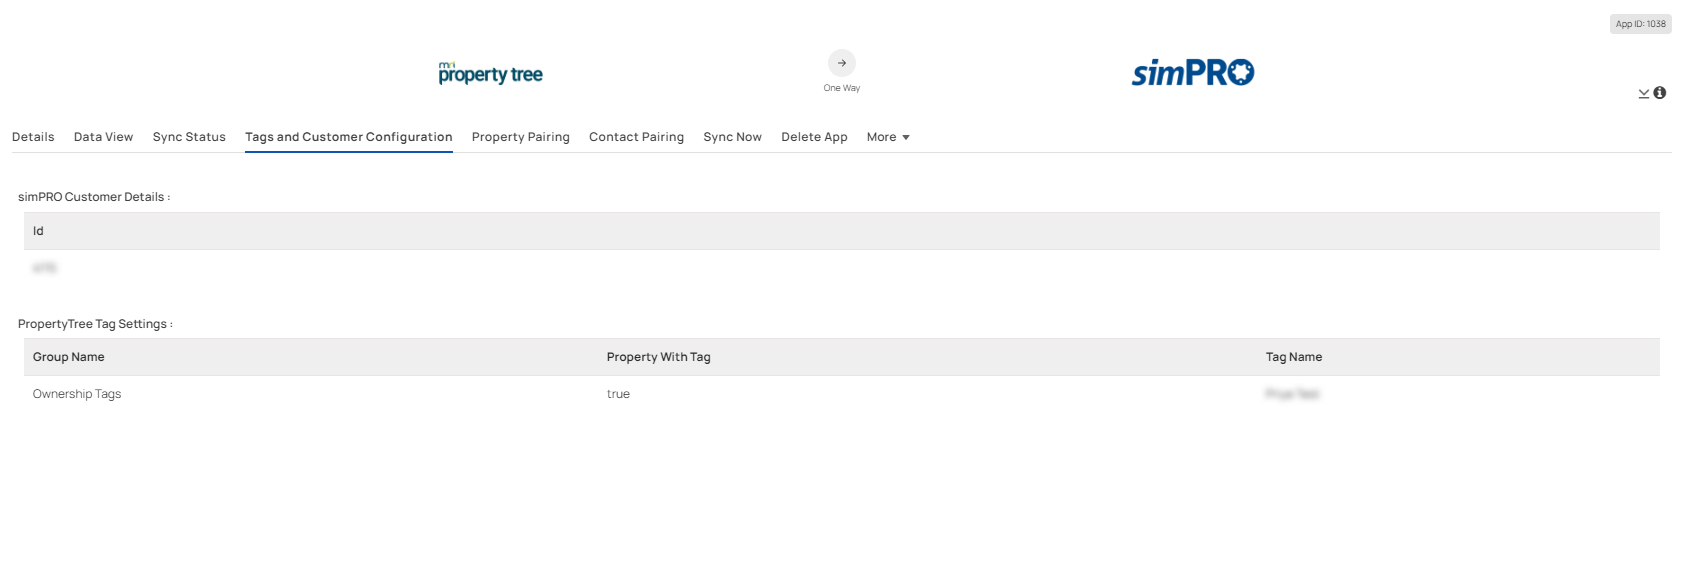Go to the Property Pairing tab

[521, 137]
